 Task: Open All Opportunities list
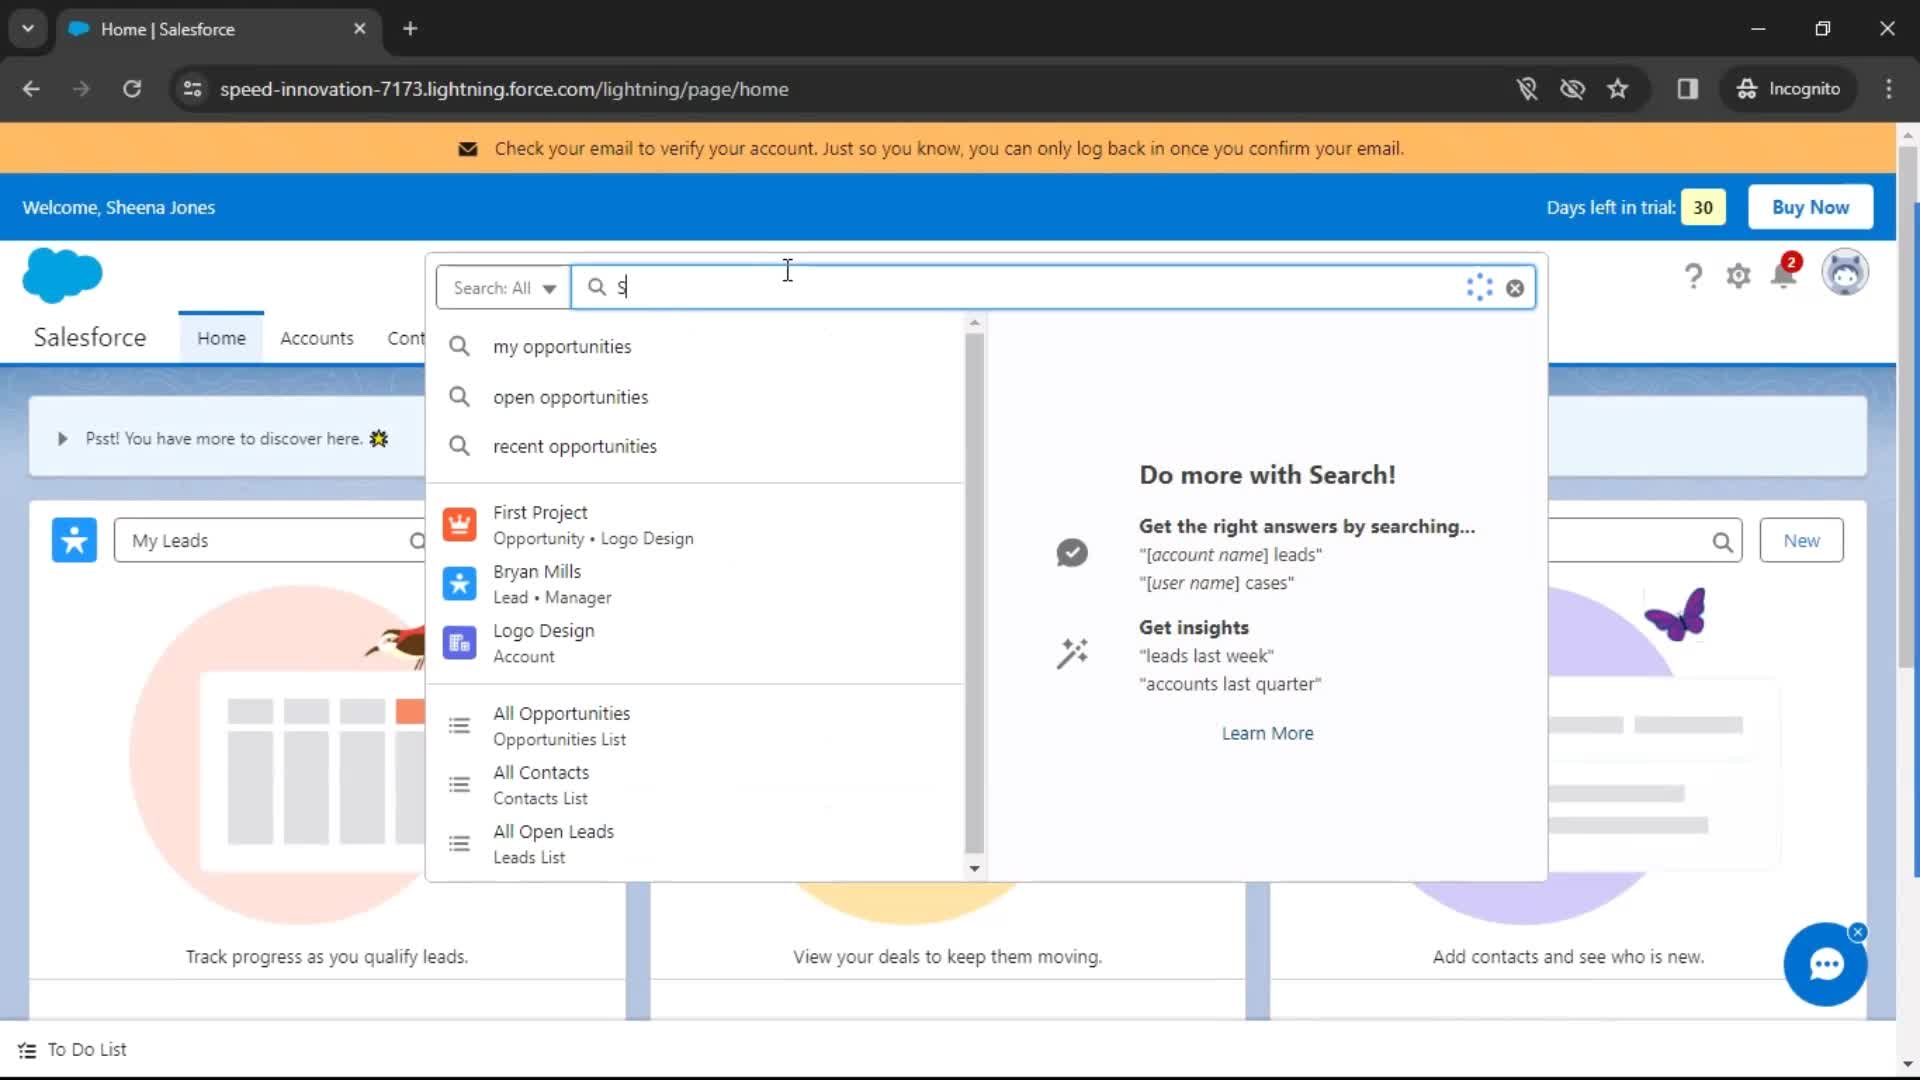tap(695, 726)
